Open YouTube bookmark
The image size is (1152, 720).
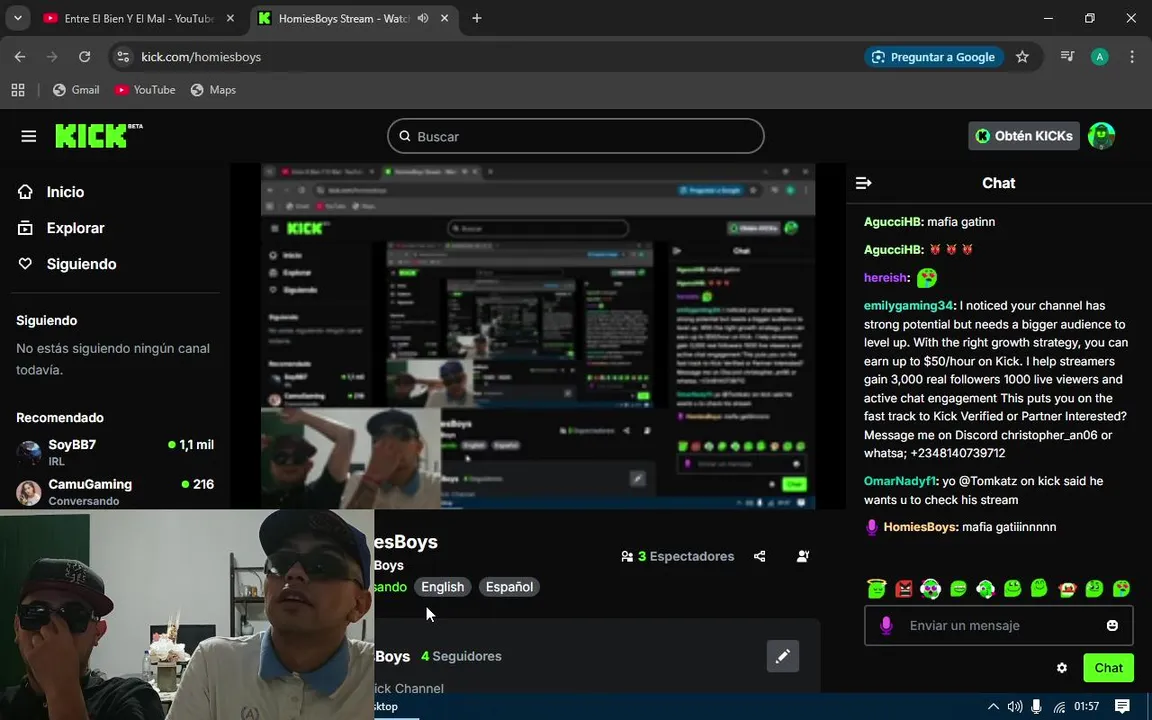click(x=145, y=90)
